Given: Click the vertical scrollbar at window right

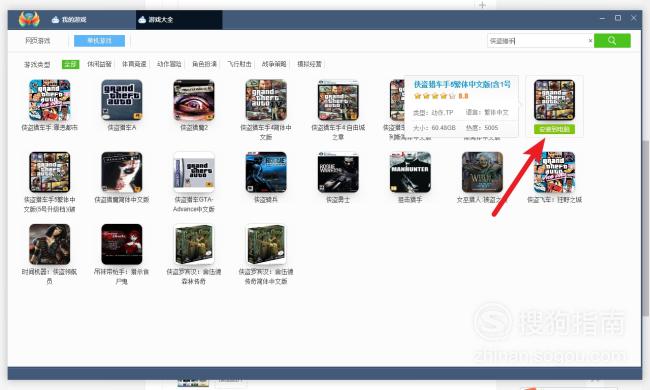Looking at the screenshot, I should point(645,228).
